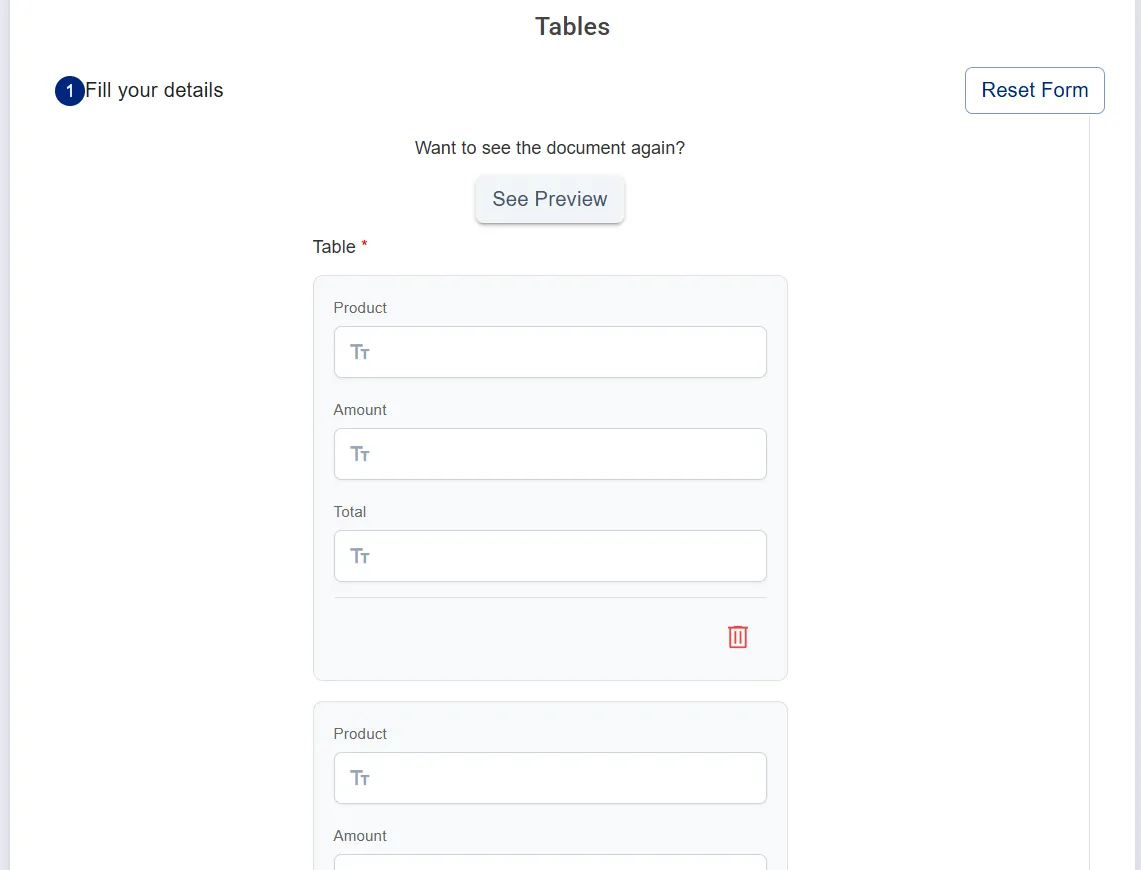Select the 'Fill your details' step label
Viewport: 1141px width, 870px height.
[x=154, y=90]
